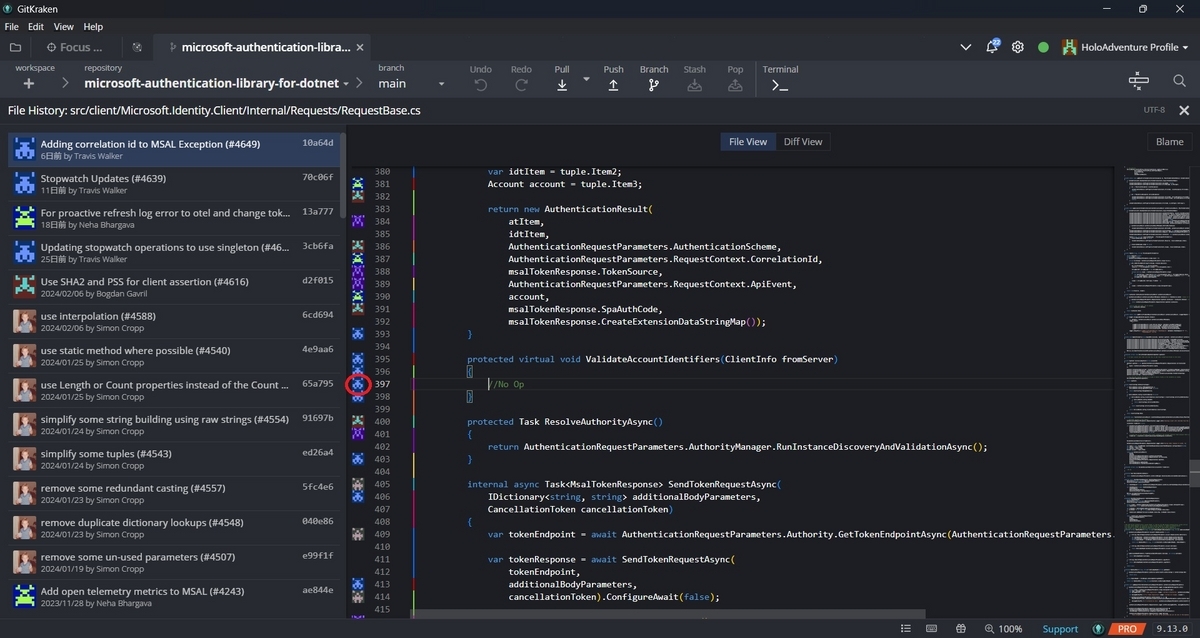Close the File History panel
Screen dimensions: 1200x638
tap(1184, 110)
